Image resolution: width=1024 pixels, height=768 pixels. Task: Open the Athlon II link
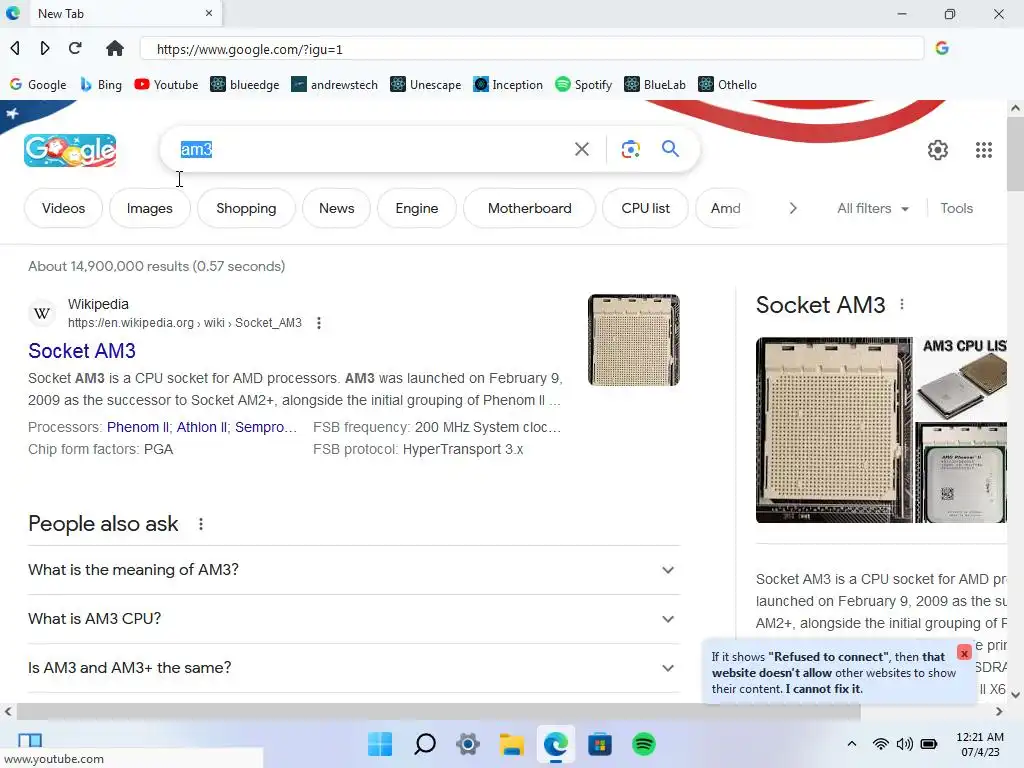coord(202,427)
